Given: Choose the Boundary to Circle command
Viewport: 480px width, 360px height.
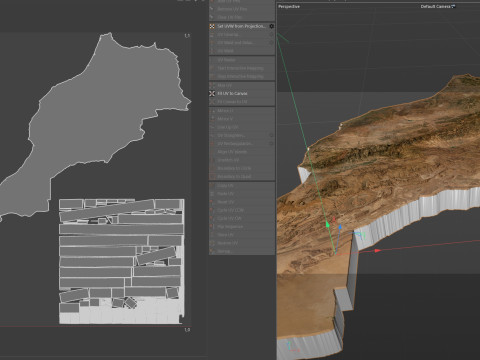Looking at the screenshot, I should pyautogui.click(x=242, y=168).
